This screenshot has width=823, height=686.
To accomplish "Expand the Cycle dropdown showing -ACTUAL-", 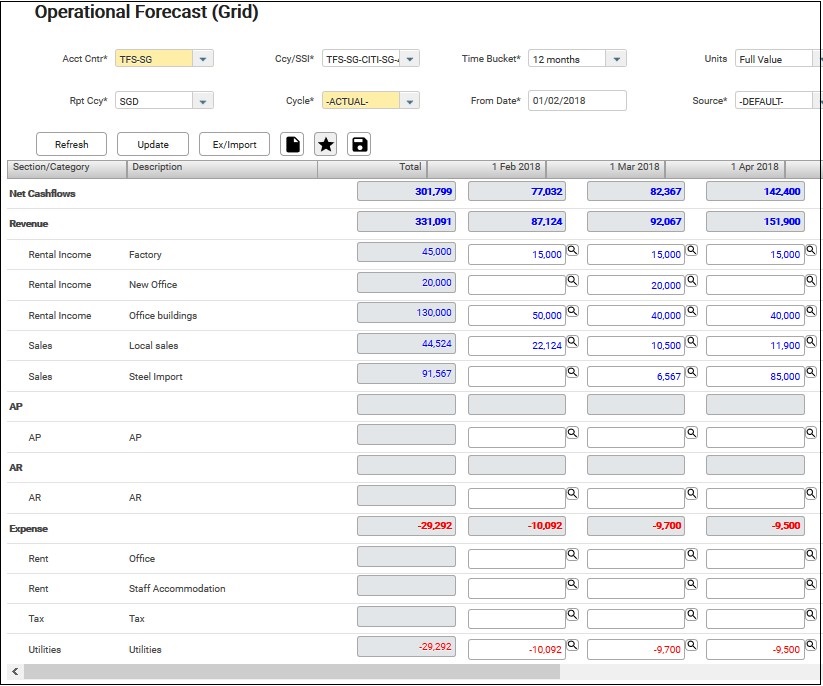I will [x=410, y=101].
